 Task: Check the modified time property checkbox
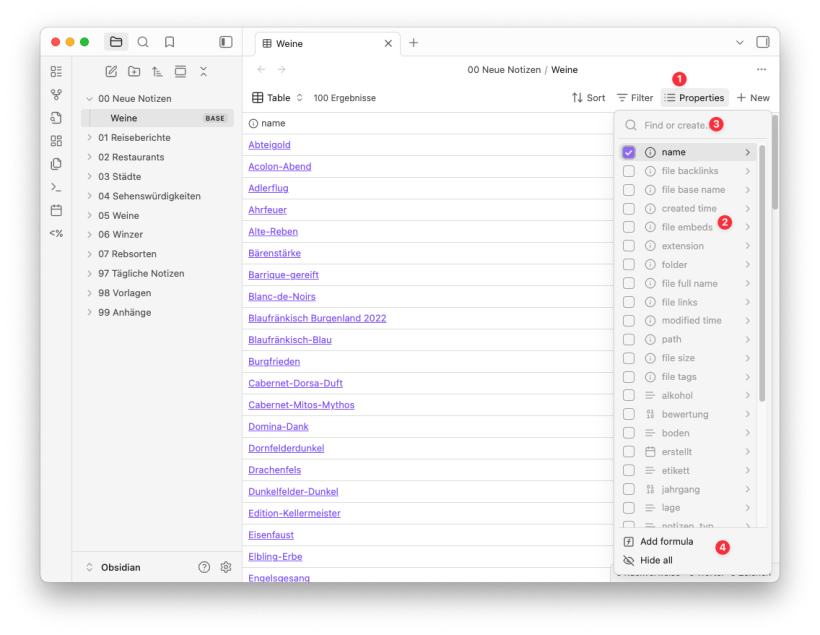coord(629,321)
